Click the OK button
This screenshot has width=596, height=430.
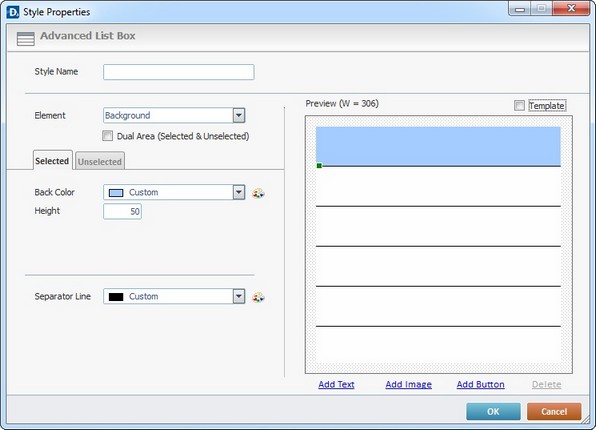493,411
